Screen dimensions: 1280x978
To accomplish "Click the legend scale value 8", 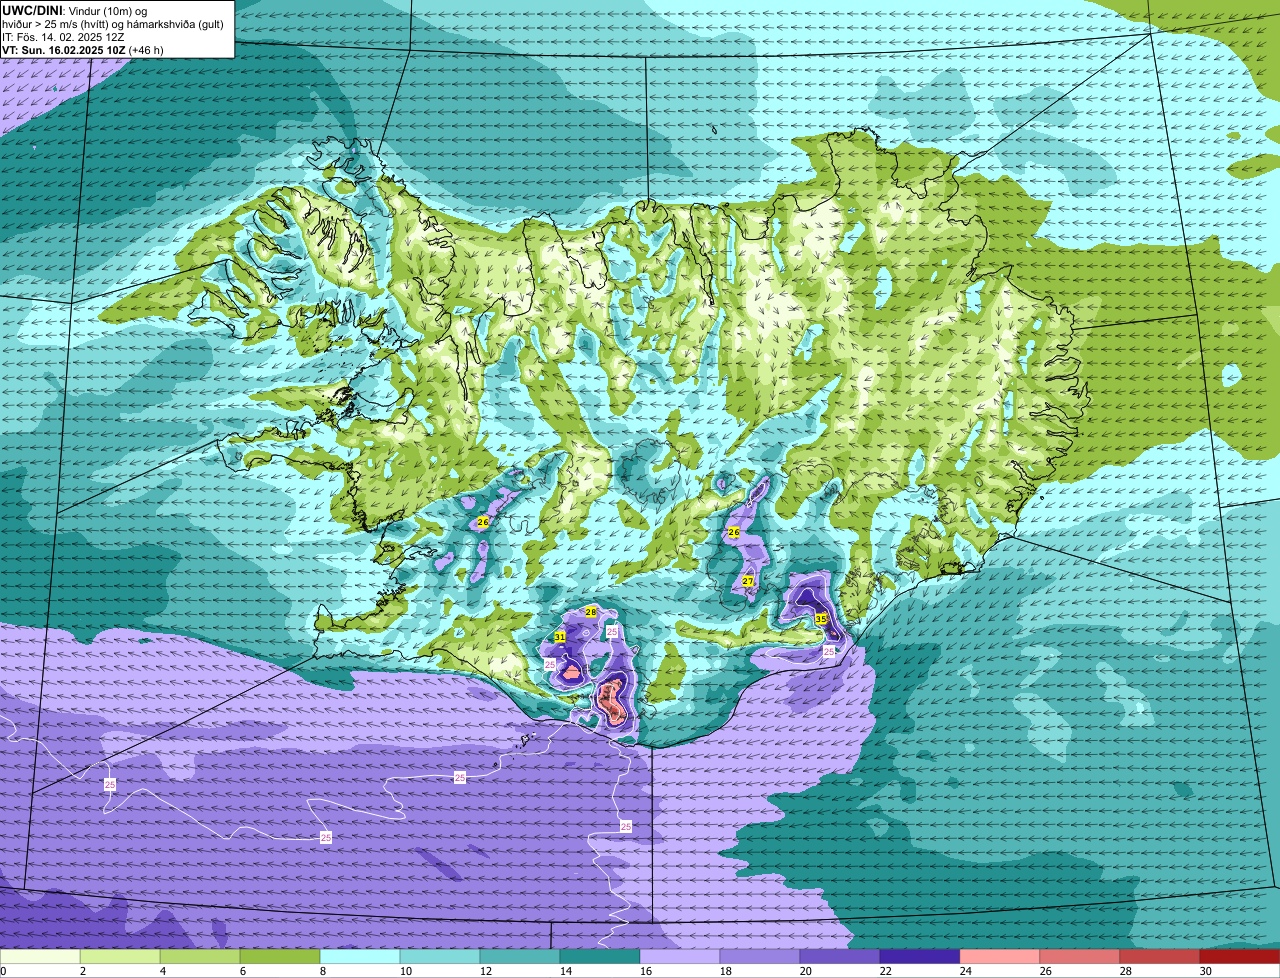I will (x=322, y=971).
